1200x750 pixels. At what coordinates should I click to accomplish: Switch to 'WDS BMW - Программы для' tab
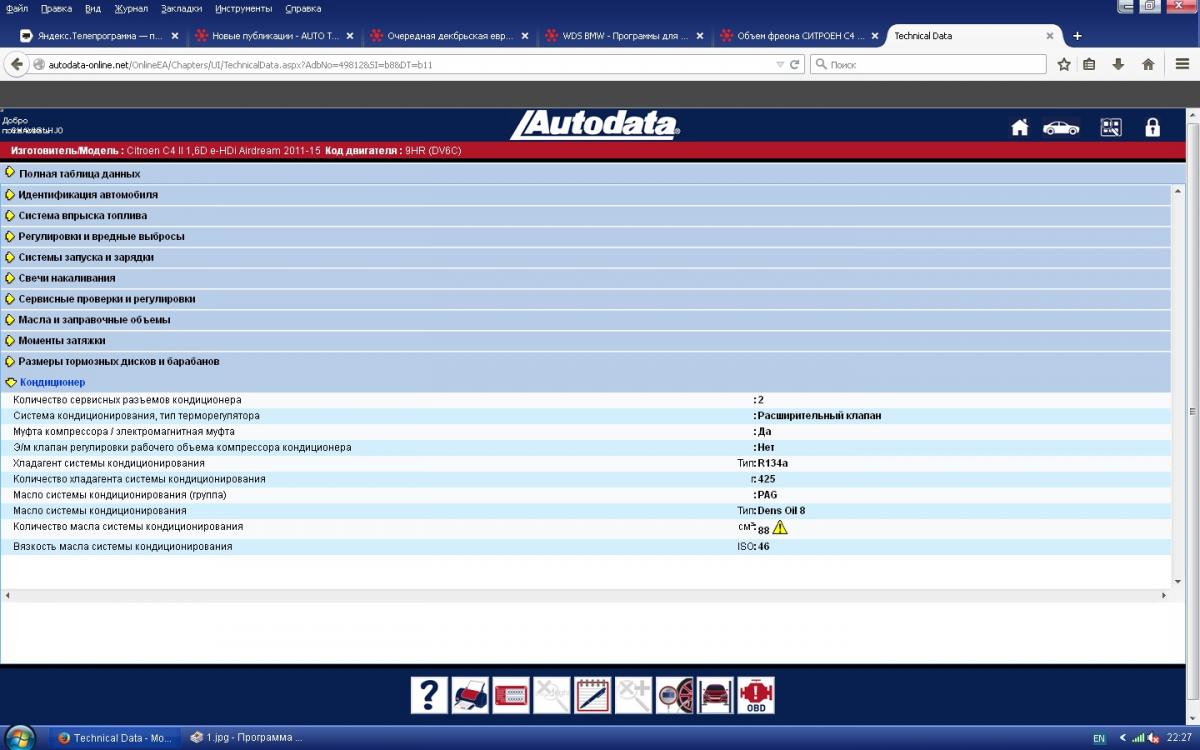(x=623, y=36)
